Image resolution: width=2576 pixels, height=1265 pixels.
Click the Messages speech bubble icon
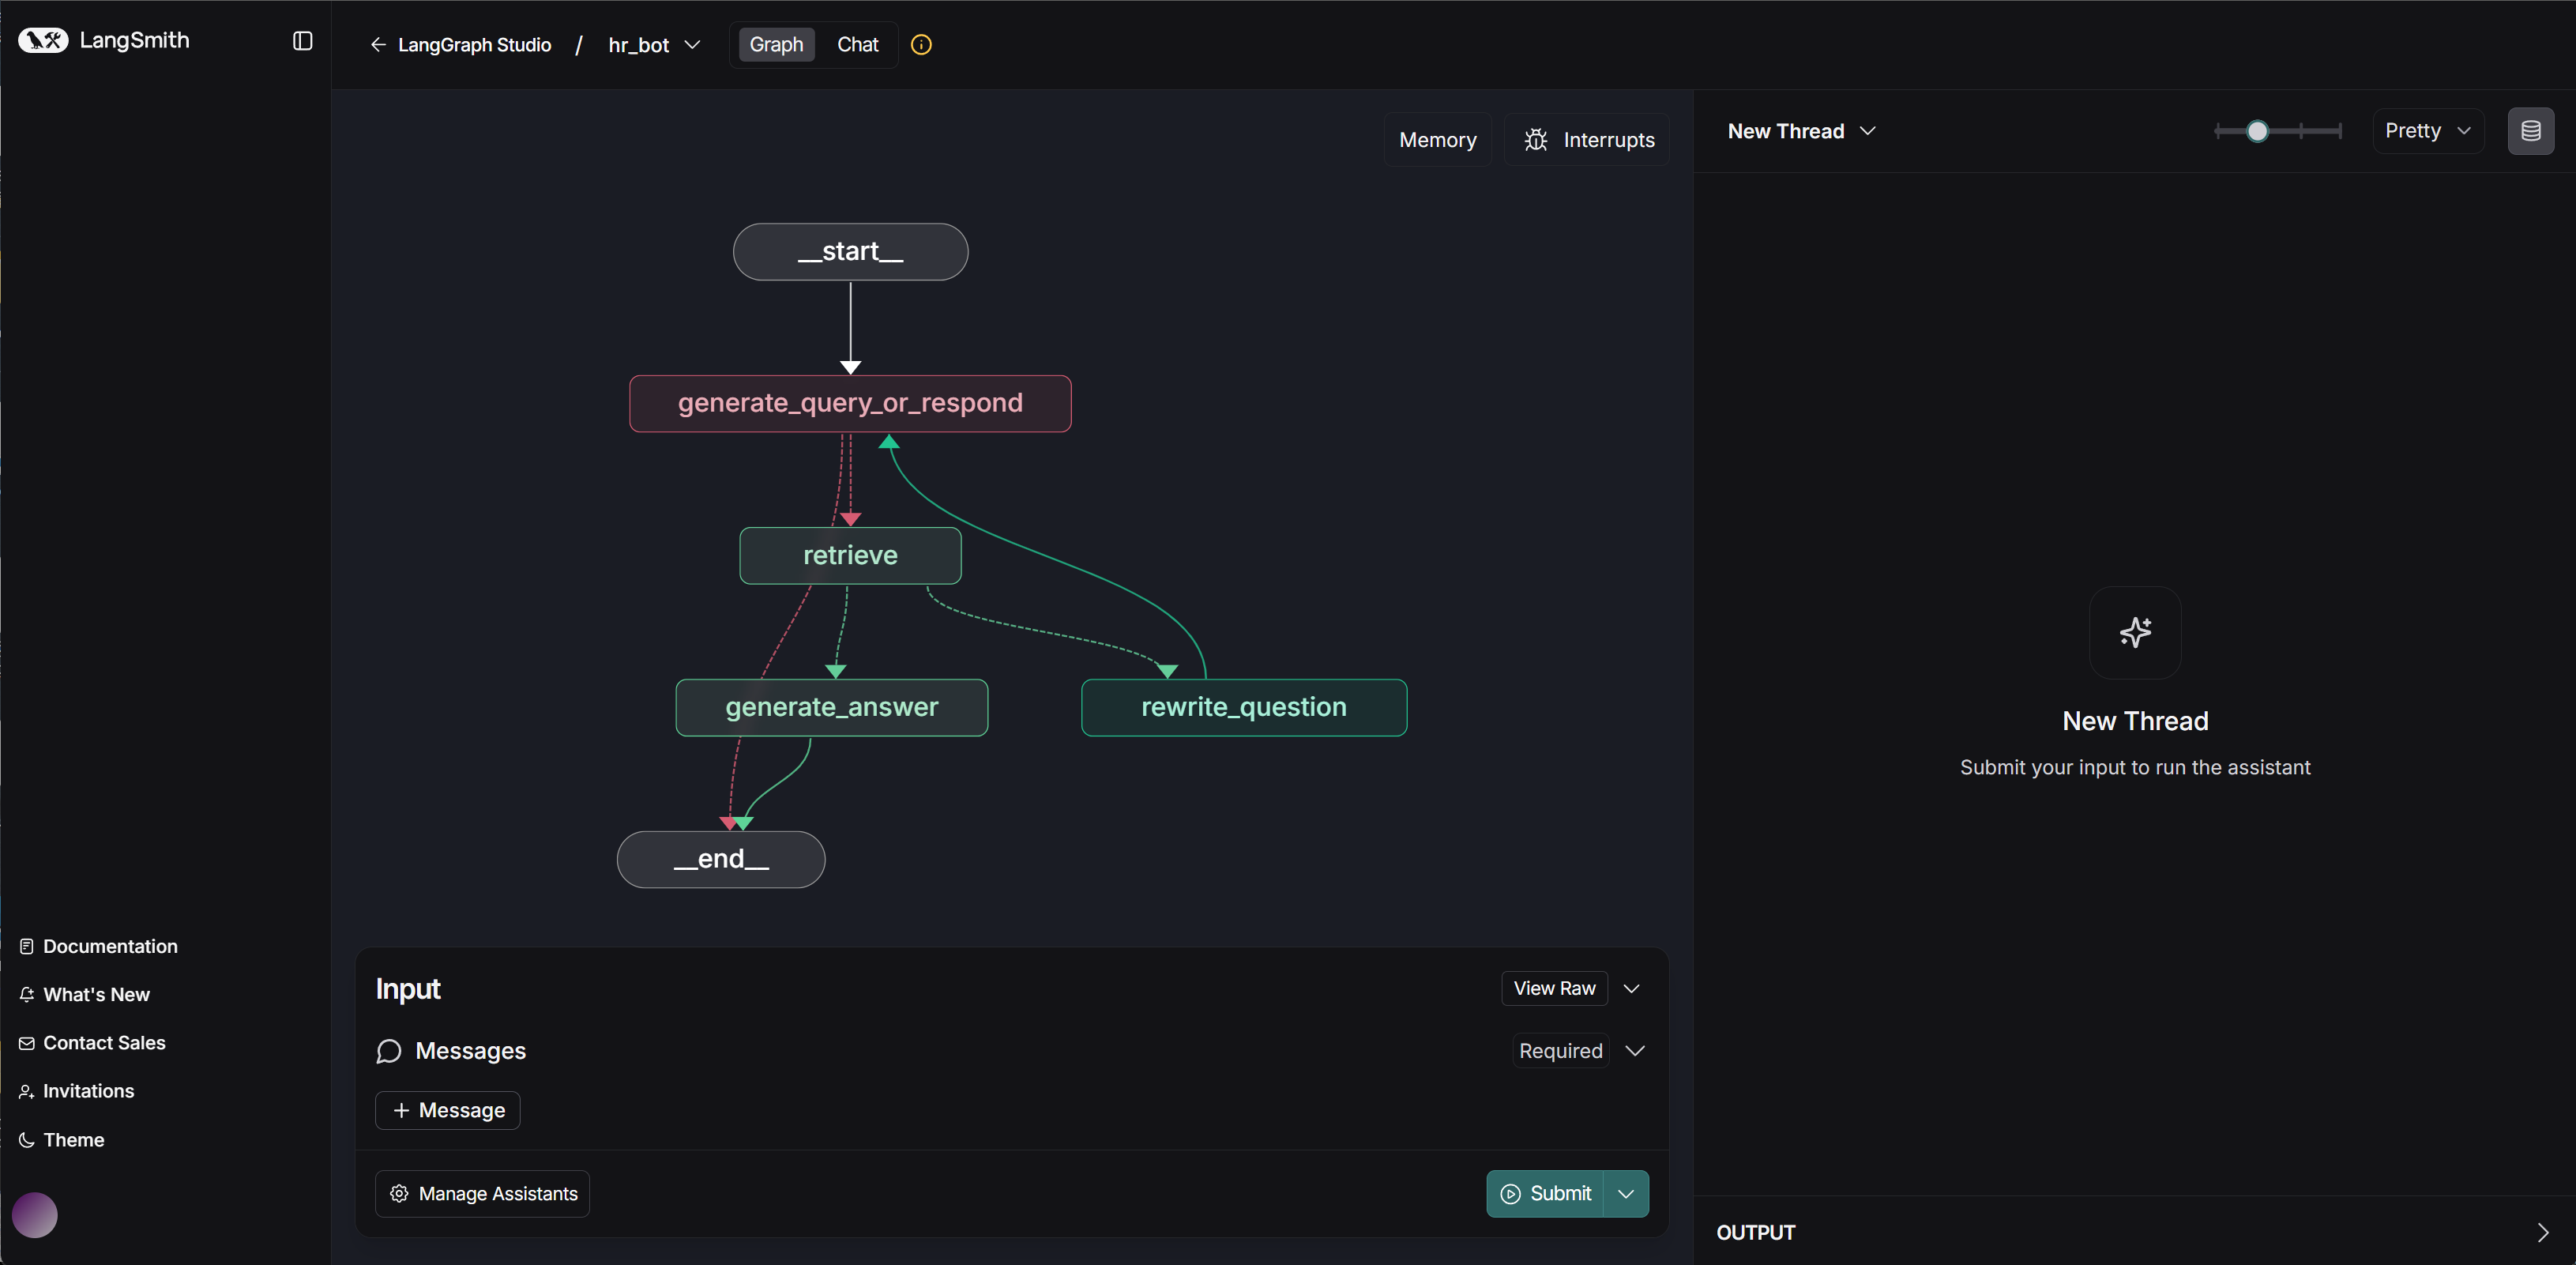[x=389, y=1051]
